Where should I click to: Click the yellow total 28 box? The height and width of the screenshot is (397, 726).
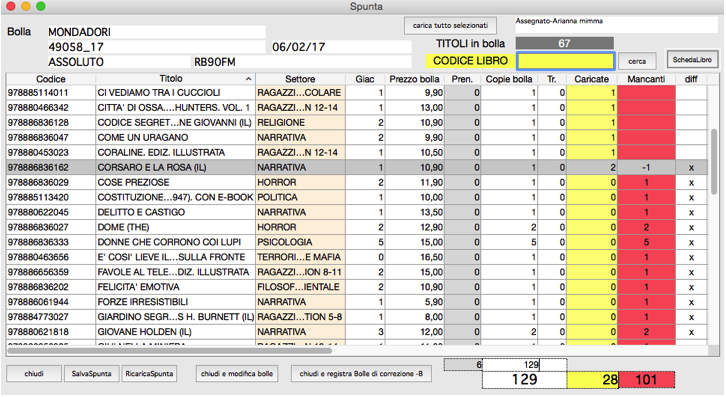tap(593, 379)
